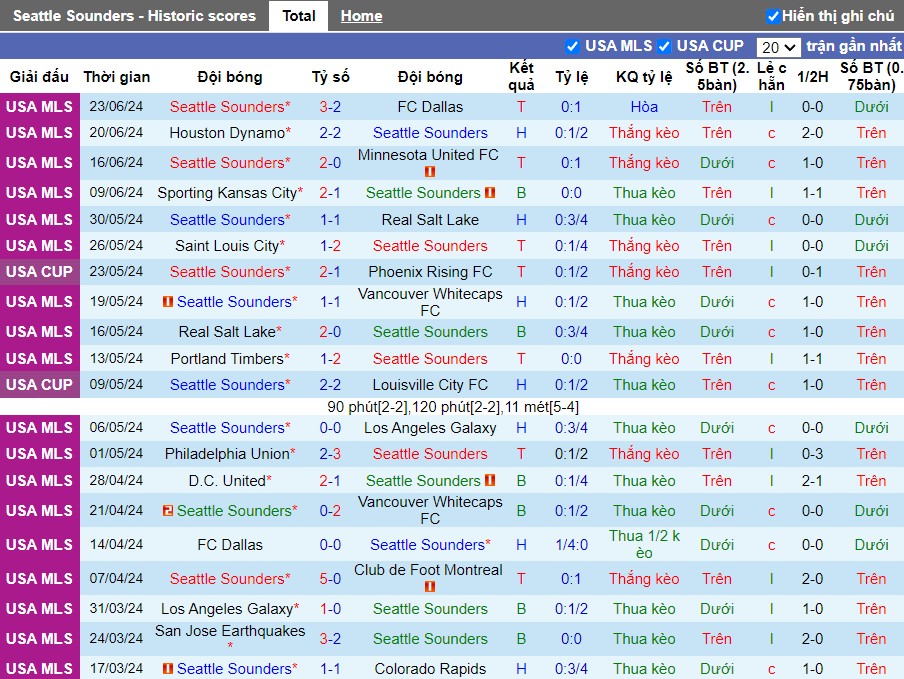Click the 1/2H column header

(x=812, y=77)
